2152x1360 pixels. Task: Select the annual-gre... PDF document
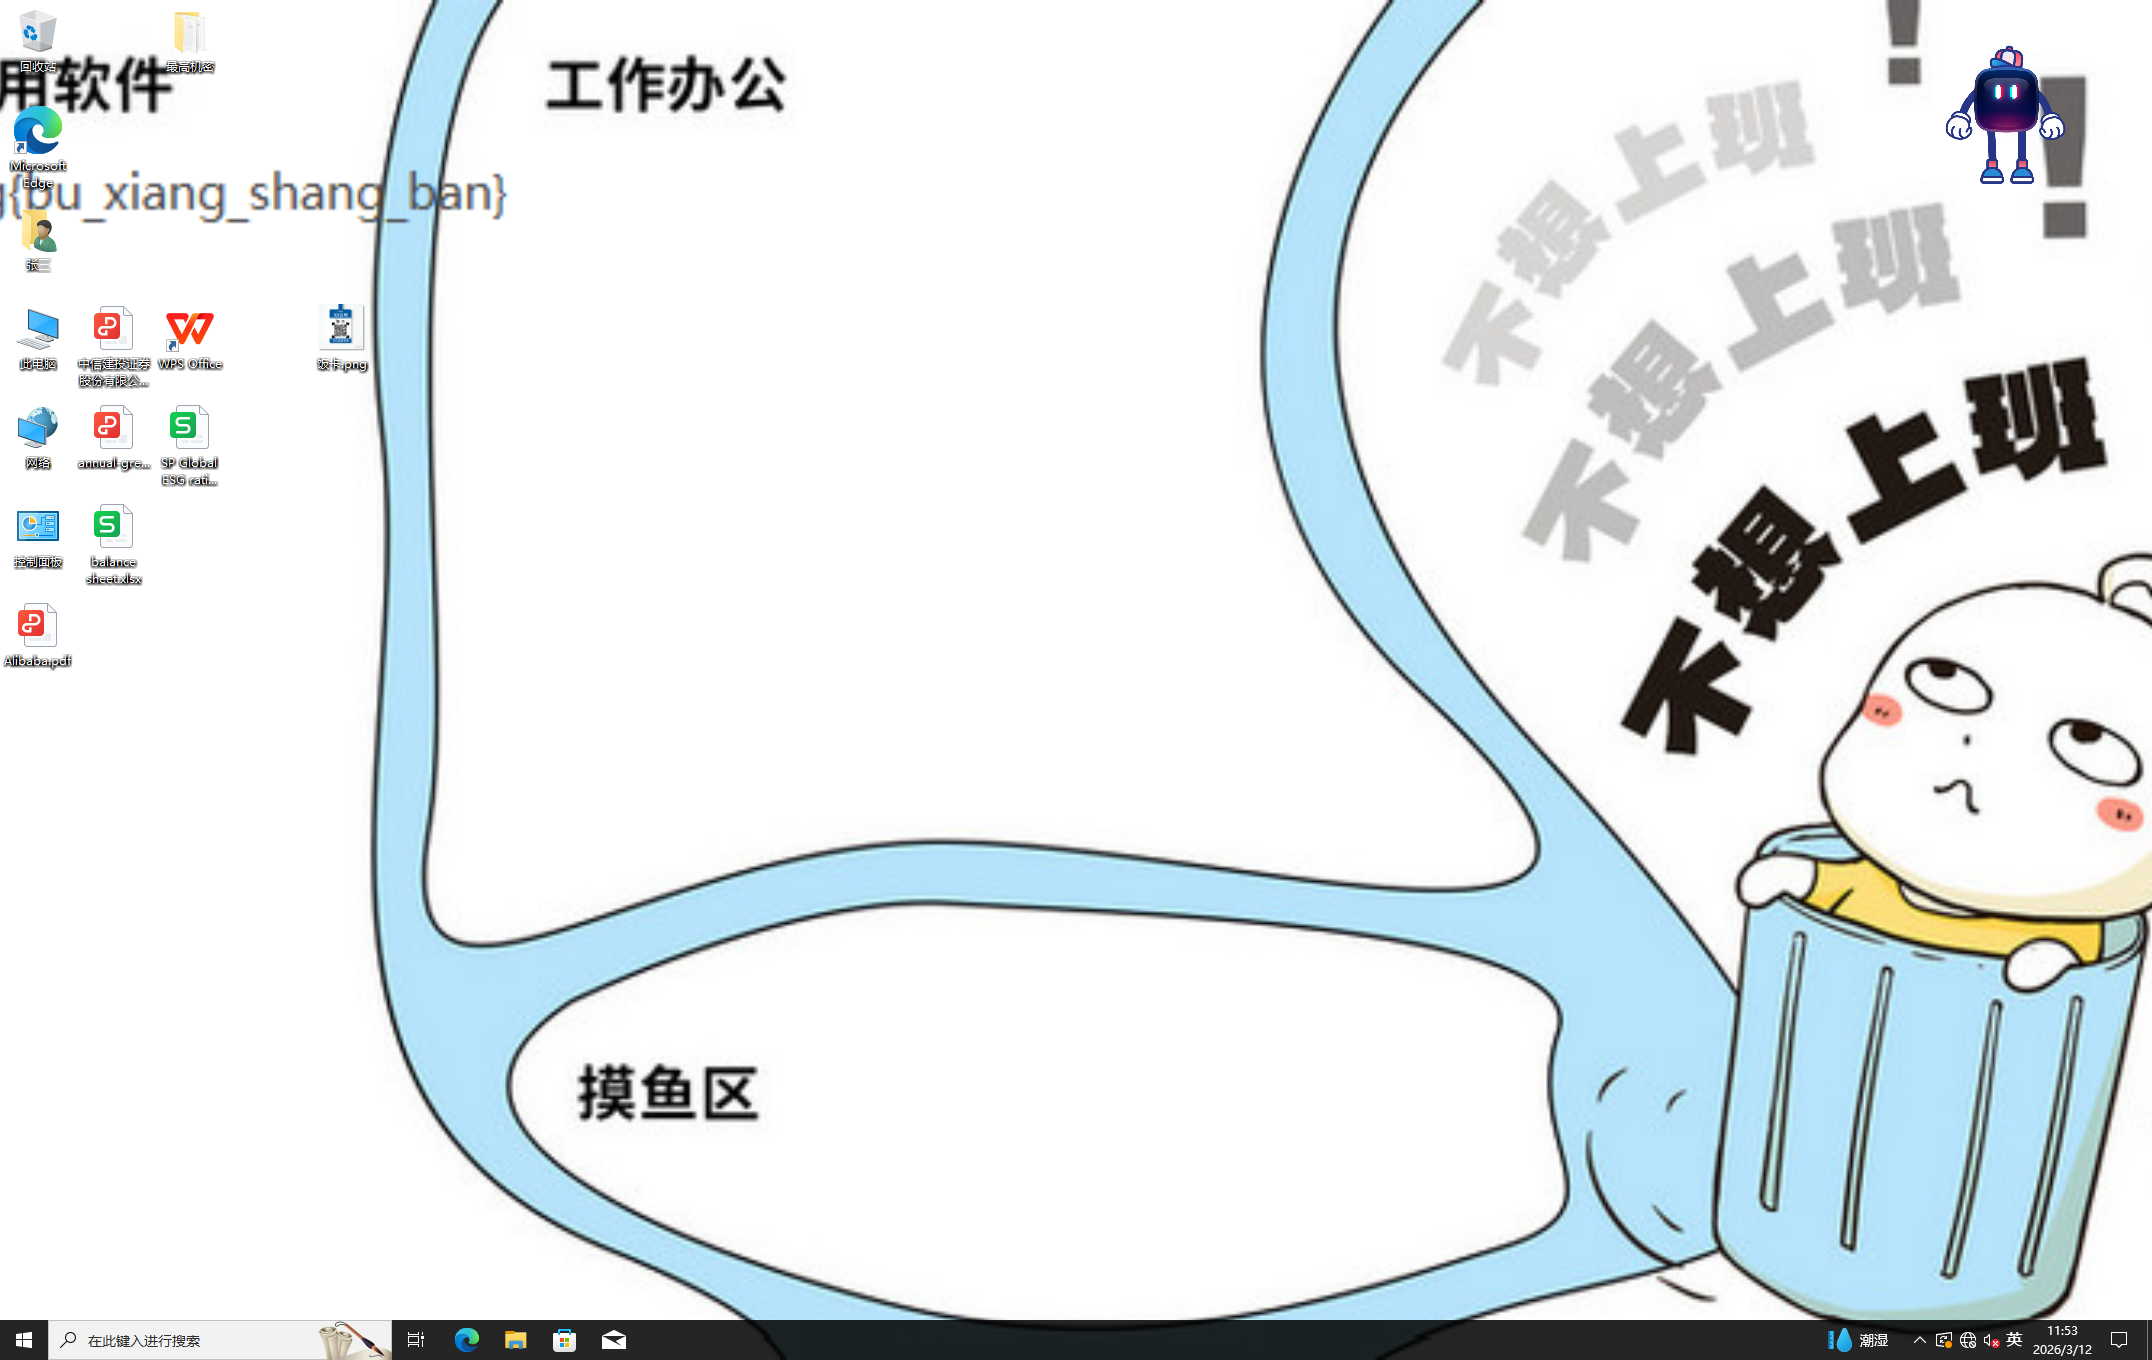pyautogui.click(x=113, y=436)
